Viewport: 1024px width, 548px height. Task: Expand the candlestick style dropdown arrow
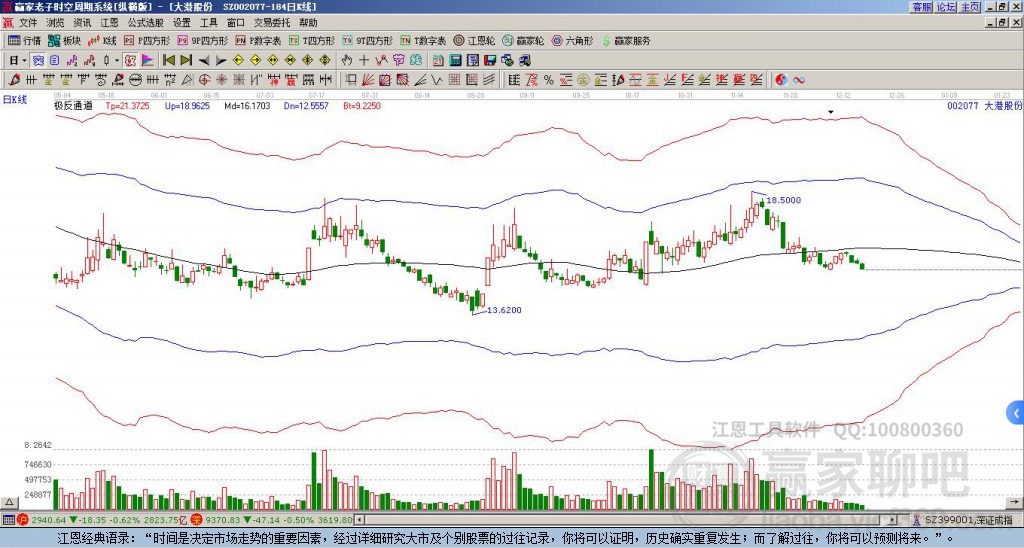click(x=116, y=61)
